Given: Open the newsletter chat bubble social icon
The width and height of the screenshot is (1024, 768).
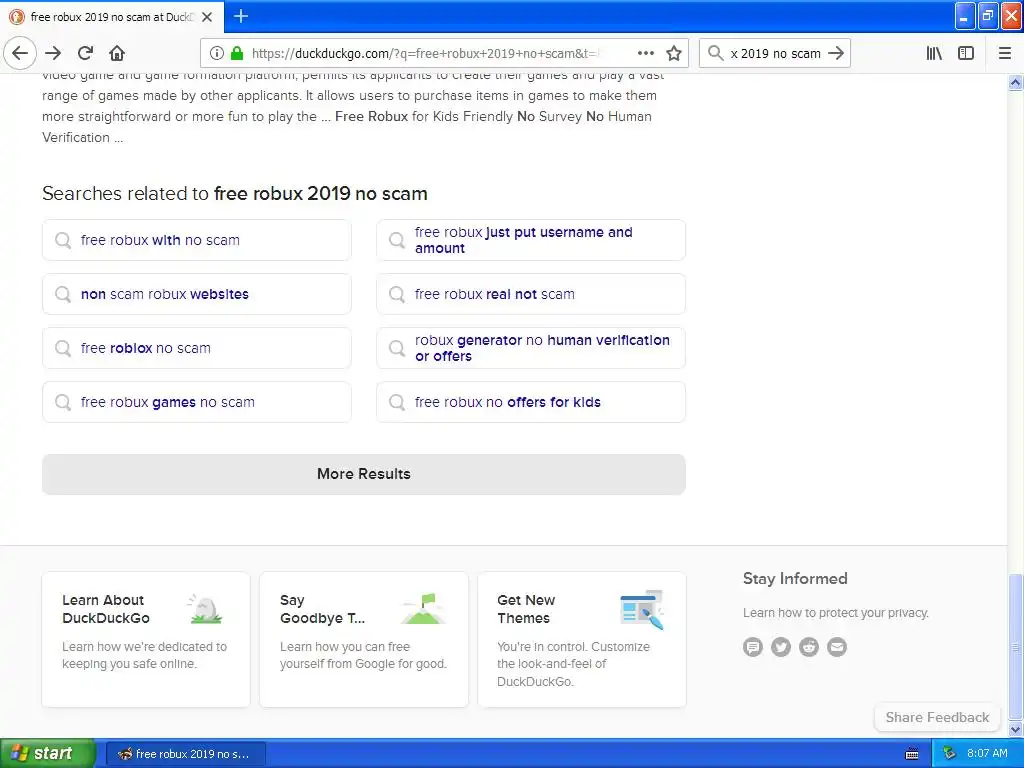Looking at the screenshot, I should [x=753, y=647].
